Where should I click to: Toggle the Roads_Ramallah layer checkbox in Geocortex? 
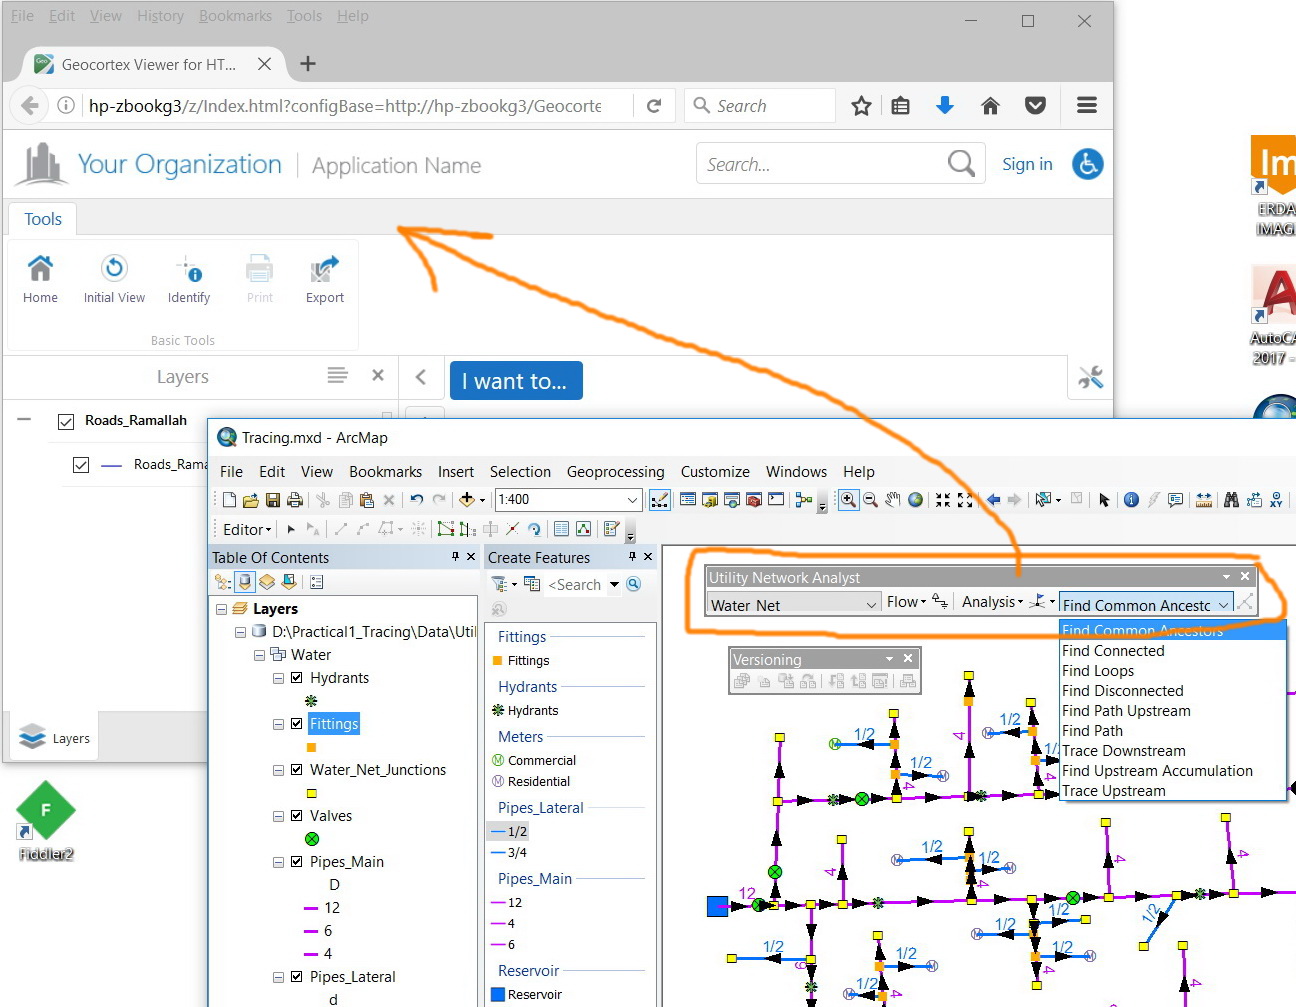(x=66, y=422)
